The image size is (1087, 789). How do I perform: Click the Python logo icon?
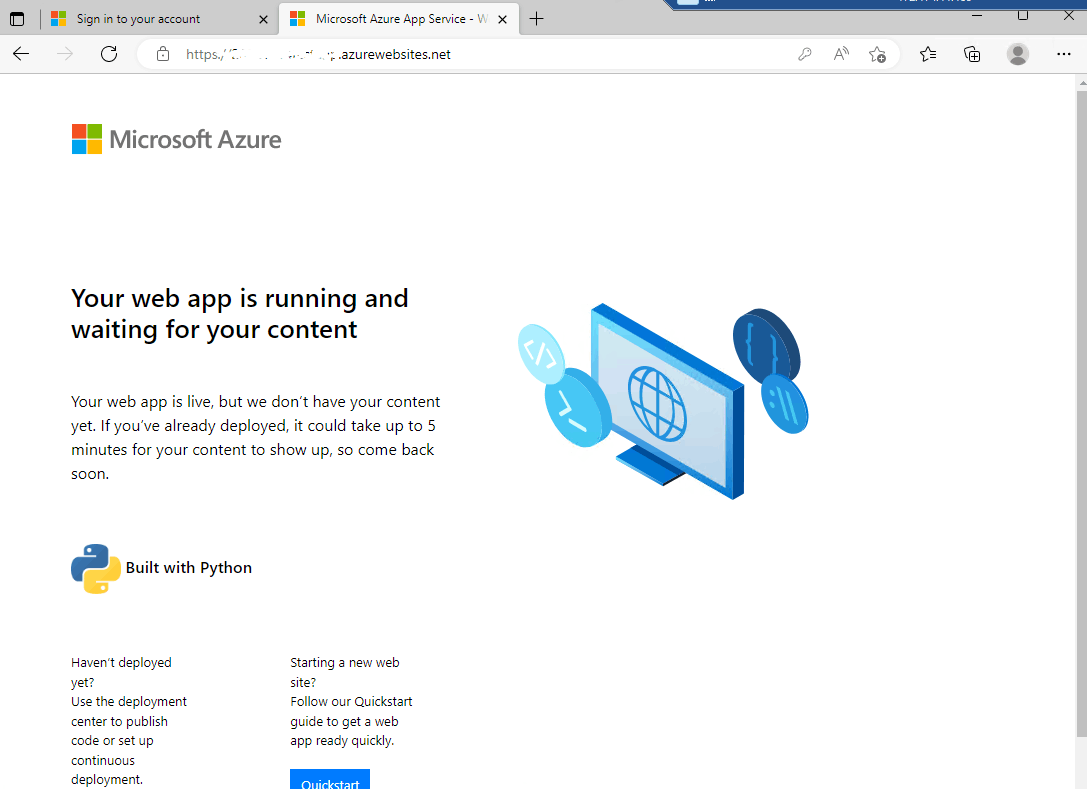tap(96, 569)
